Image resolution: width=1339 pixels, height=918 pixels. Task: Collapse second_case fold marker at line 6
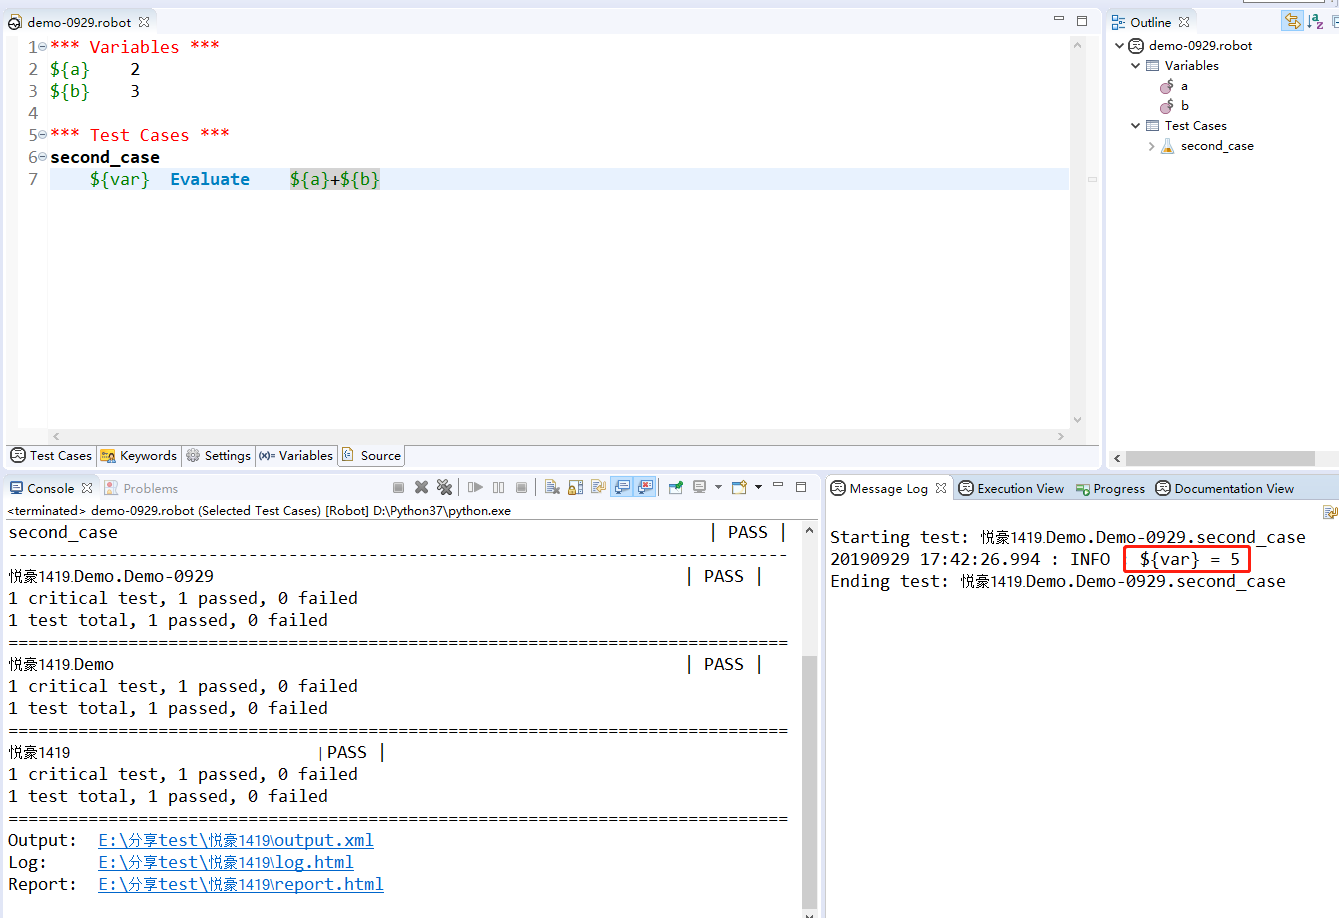[x=43, y=157]
